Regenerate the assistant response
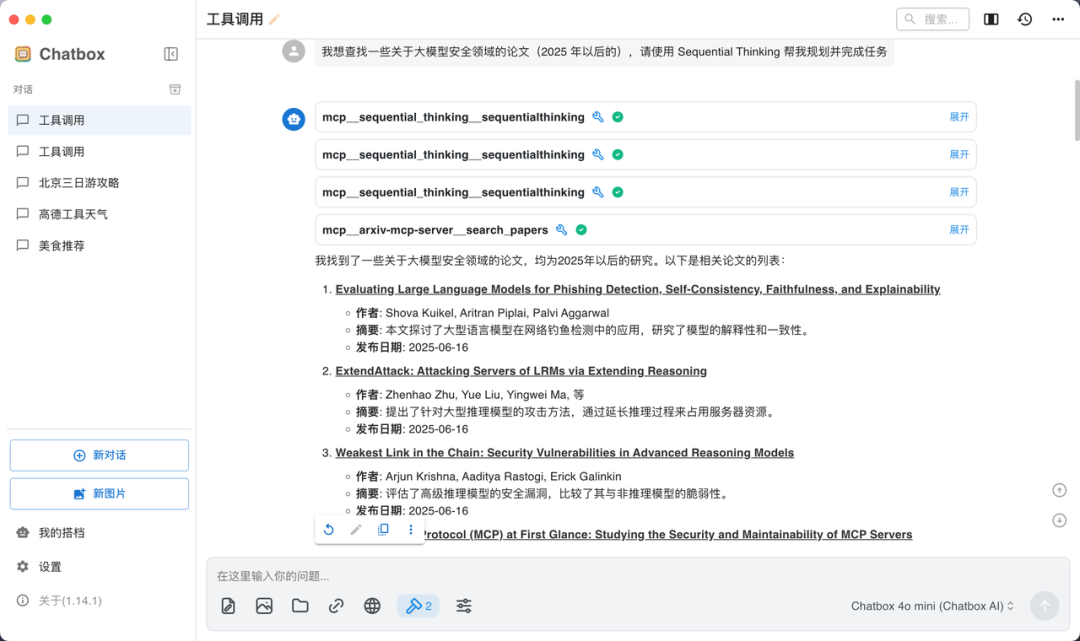This screenshot has width=1080, height=641. coord(329,529)
